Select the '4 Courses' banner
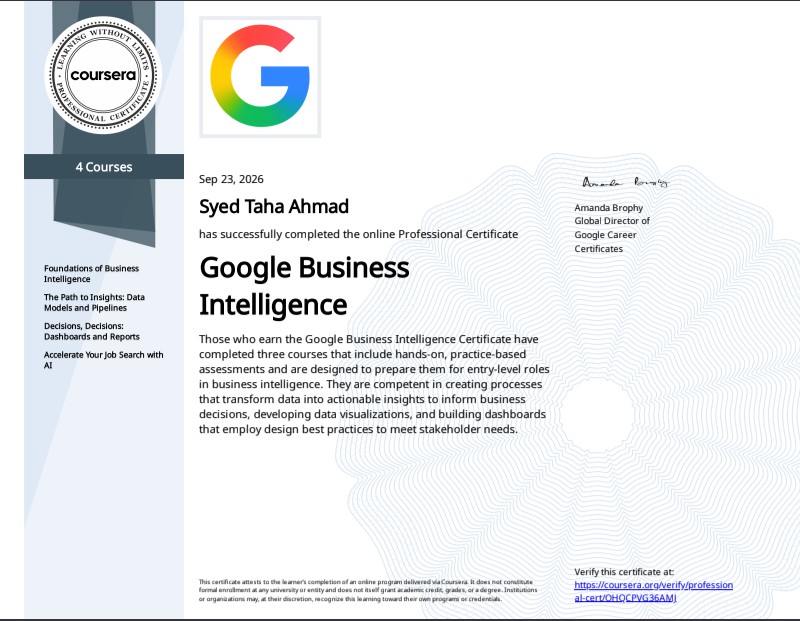 (x=104, y=167)
